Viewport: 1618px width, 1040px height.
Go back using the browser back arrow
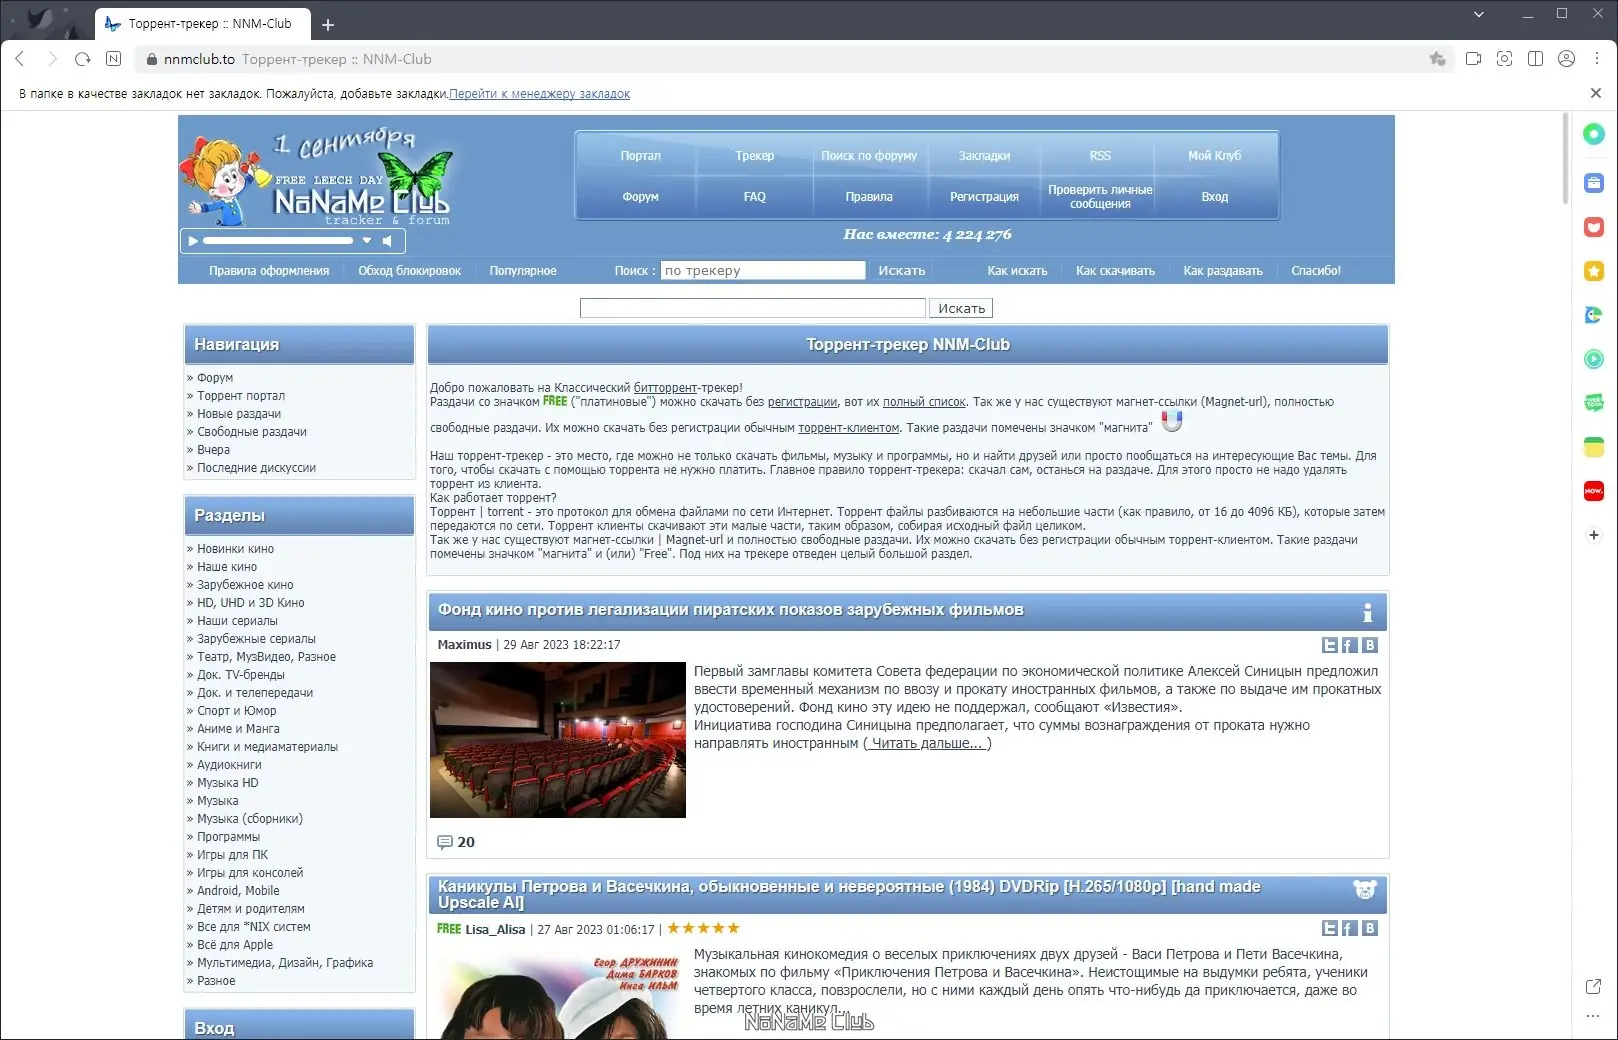(x=20, y=59)
